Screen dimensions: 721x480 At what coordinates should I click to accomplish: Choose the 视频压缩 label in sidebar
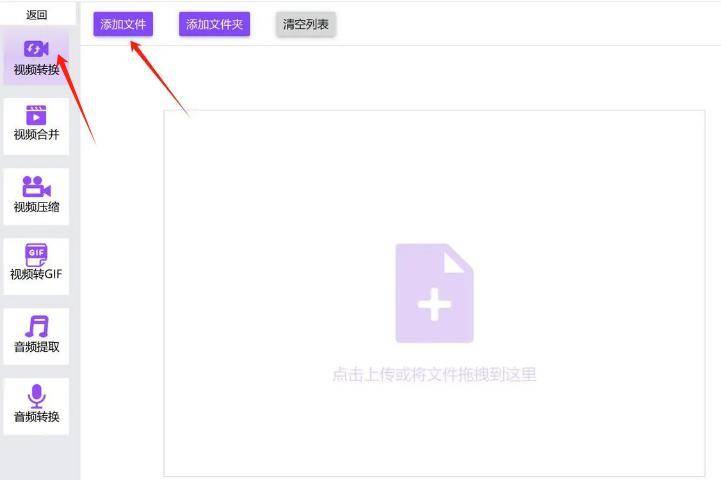[x=36, y=207]
